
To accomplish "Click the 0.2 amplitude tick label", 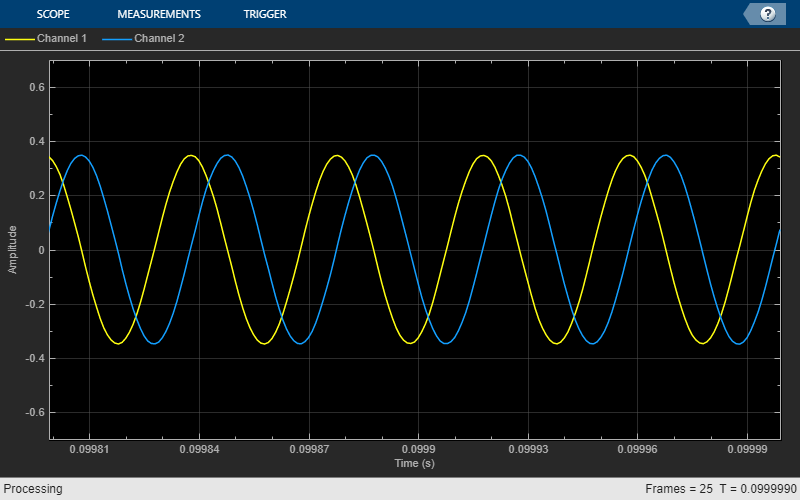I will click(x=37, y=195).
